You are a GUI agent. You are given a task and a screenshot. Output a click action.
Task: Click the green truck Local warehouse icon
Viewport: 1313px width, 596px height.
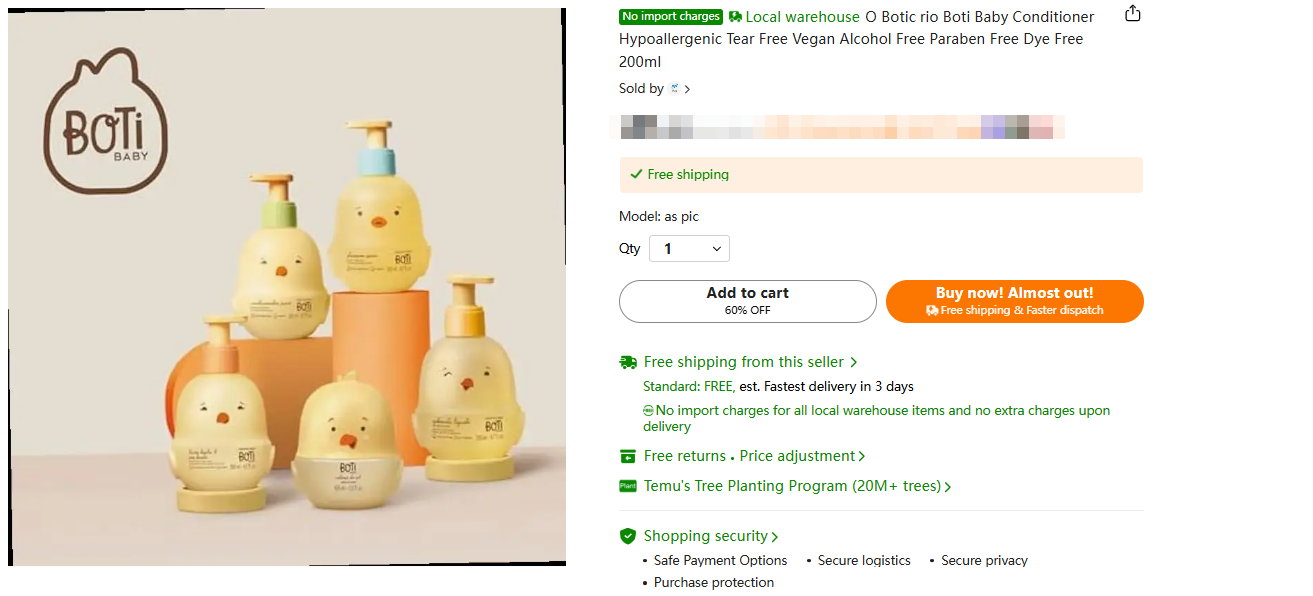[x=737, y=16]
